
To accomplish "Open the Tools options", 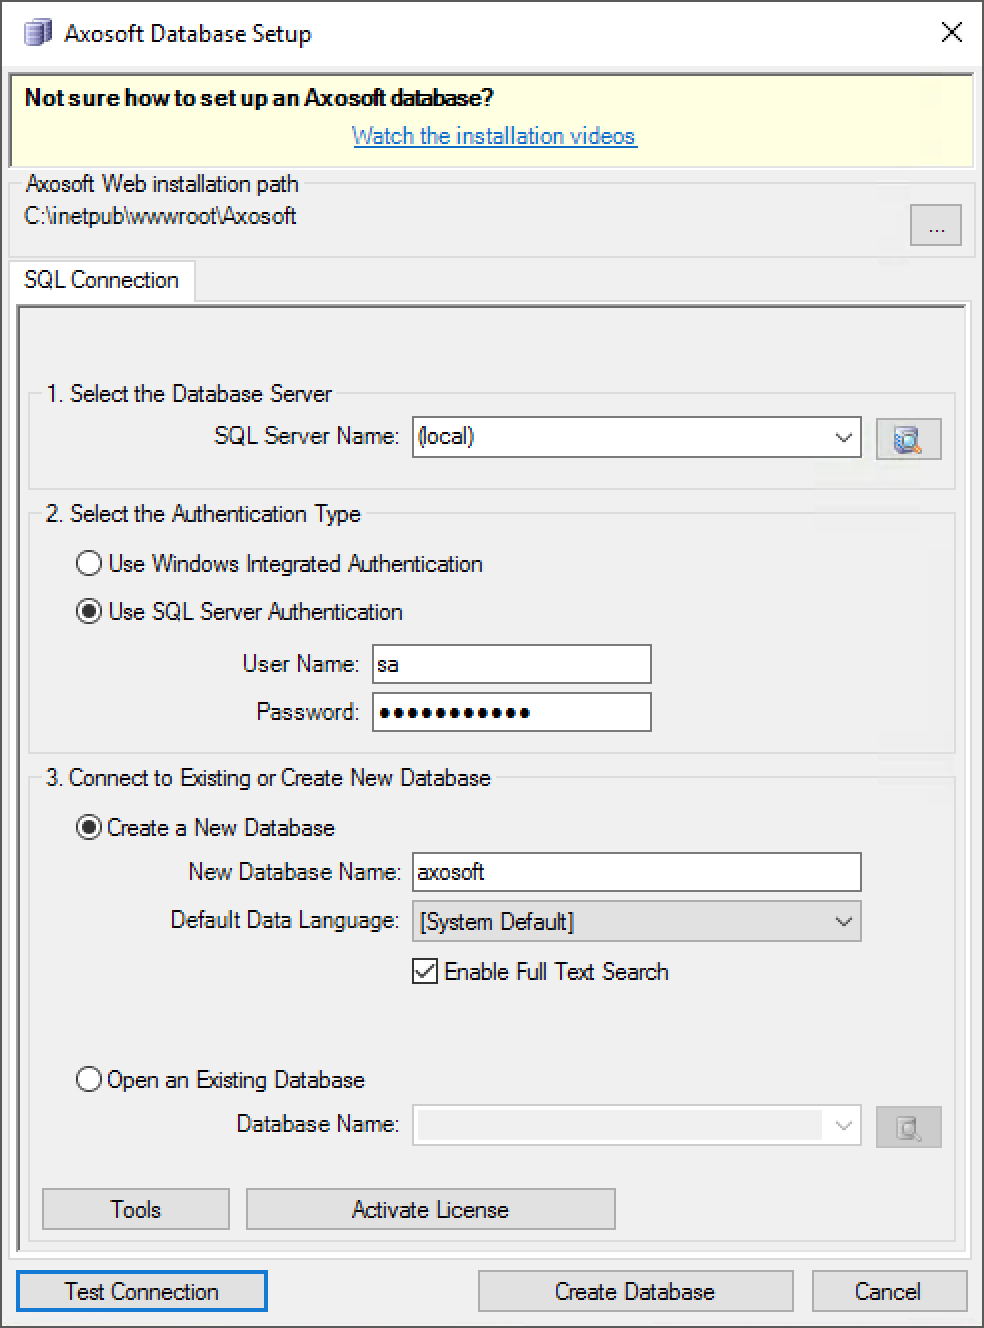I will point(135,1209).
